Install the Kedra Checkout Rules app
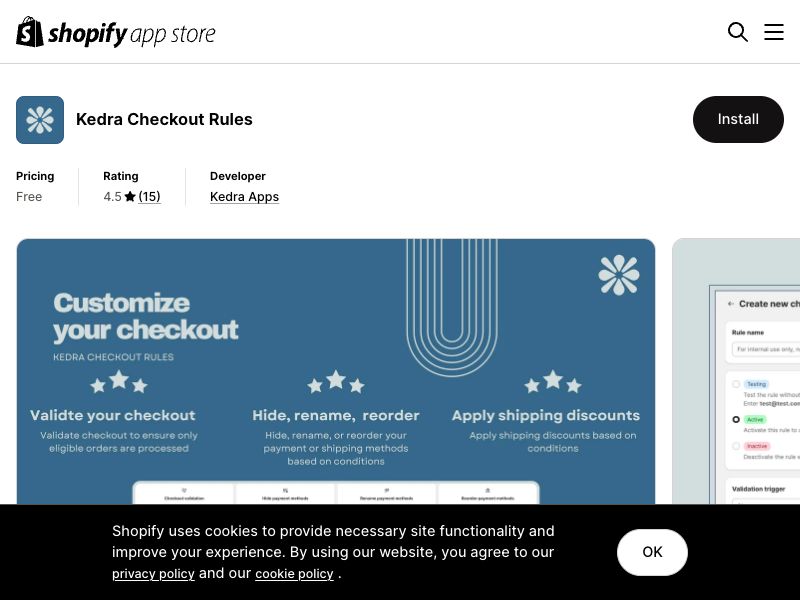This screenshot has height=600, width=800. [738, 119]
